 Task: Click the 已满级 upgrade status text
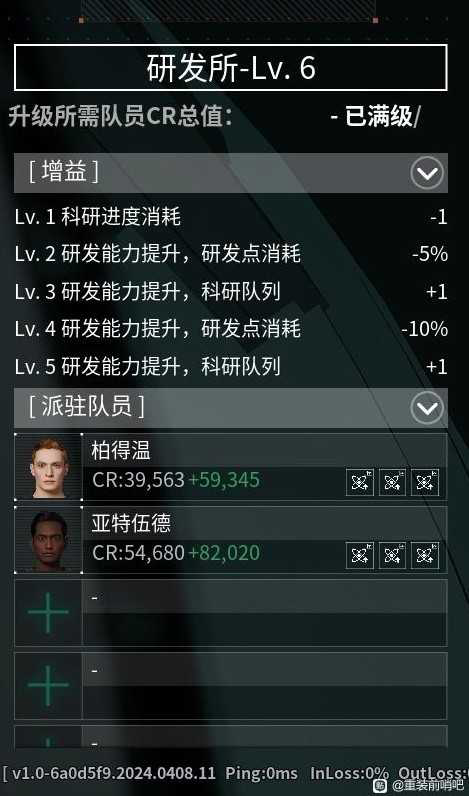pos(379,117)
